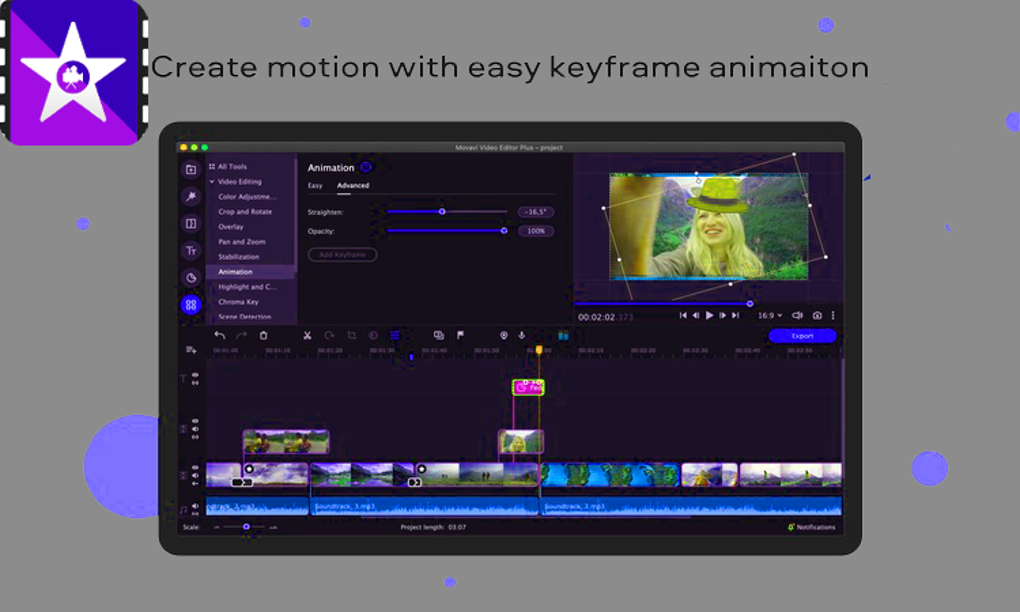Screen dimensions: 1020x612
Task: Open the Transitions sidebar icon
Action: 191,224
